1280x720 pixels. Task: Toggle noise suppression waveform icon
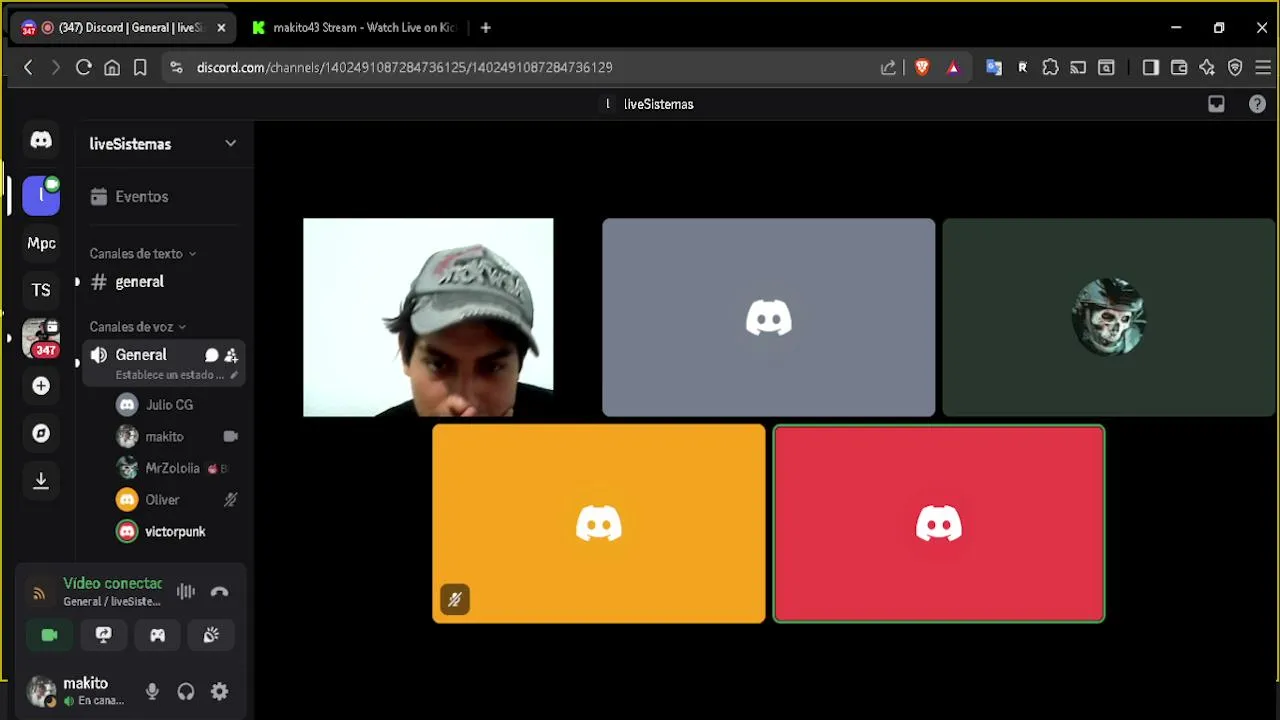(x=186, y=592)
